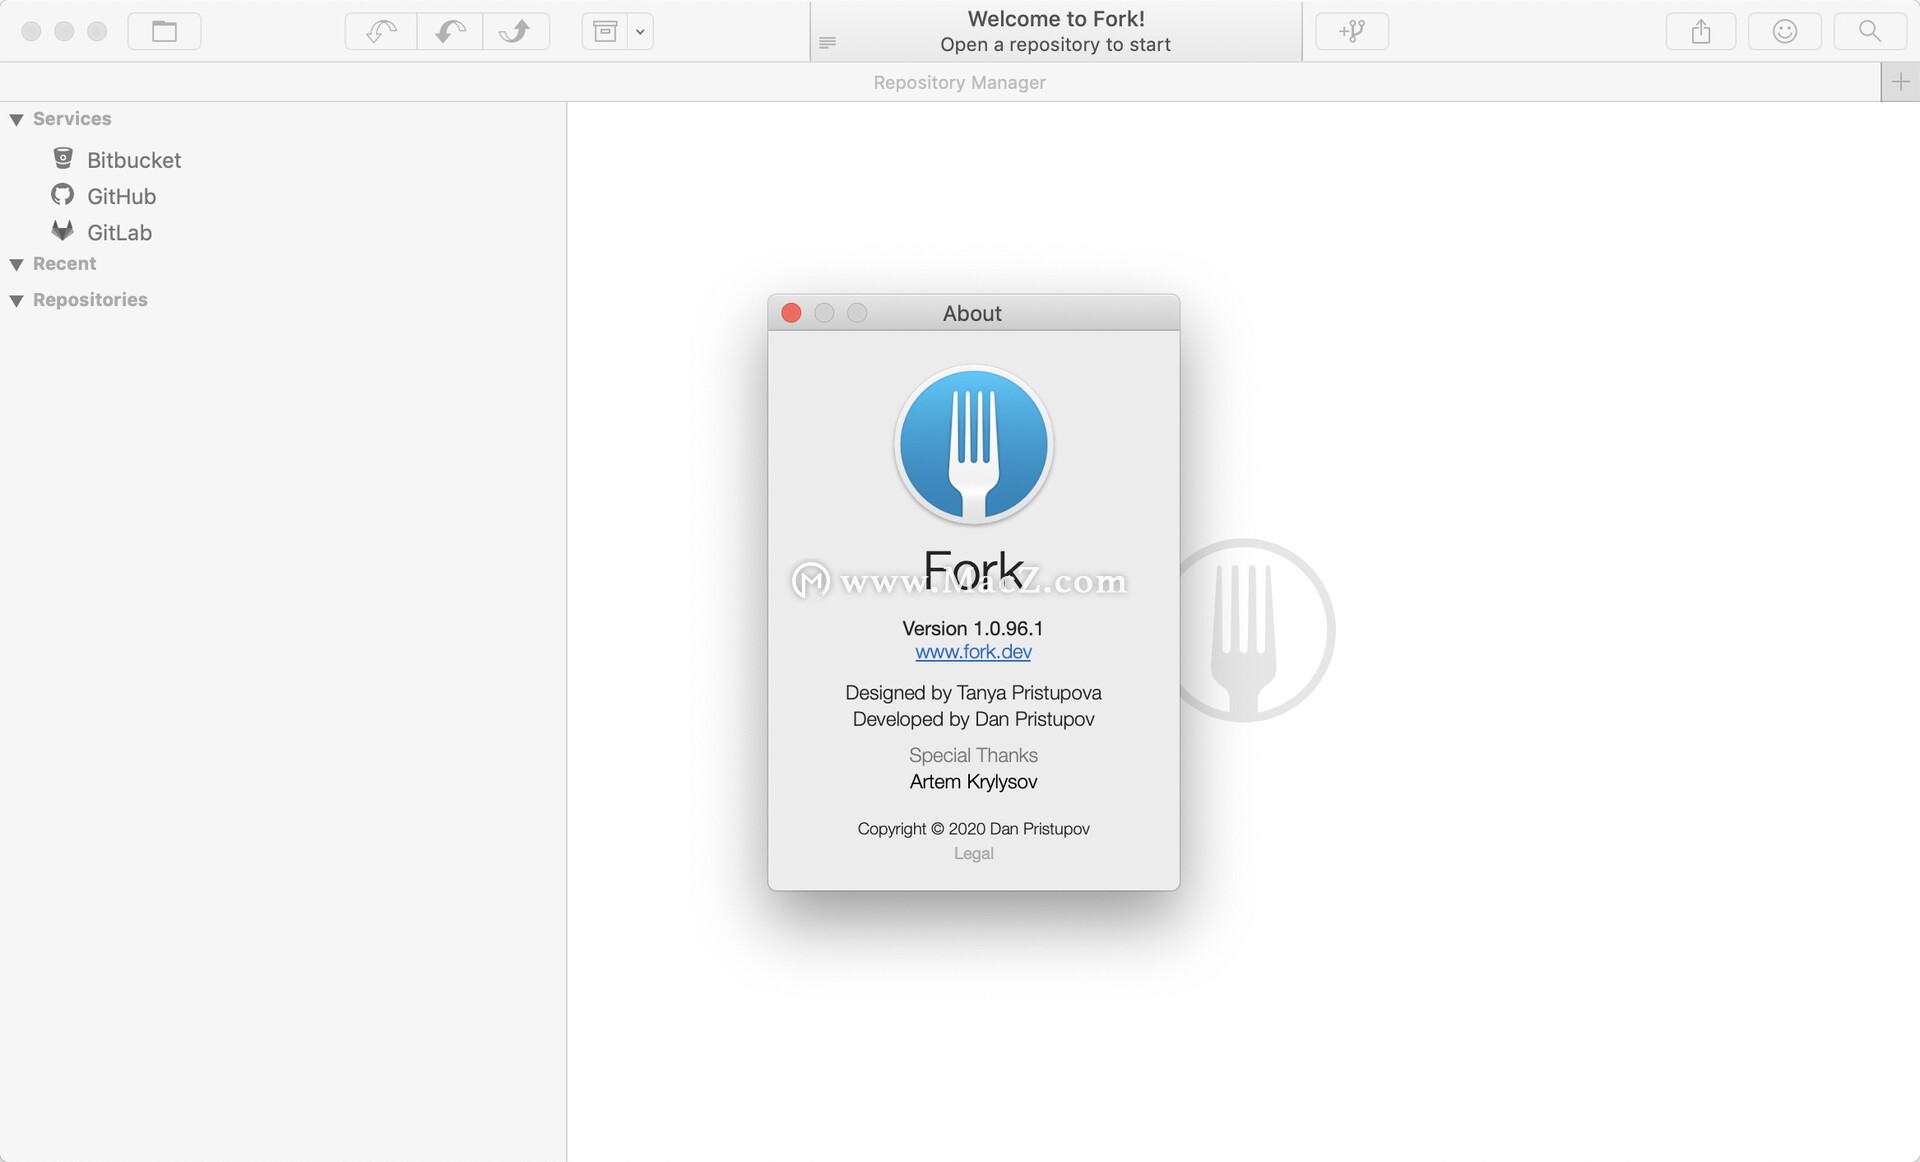This screenshot has width=1920, height=1162.
Task: Click the smiley feedback icon
Action: coord(1784,31)
